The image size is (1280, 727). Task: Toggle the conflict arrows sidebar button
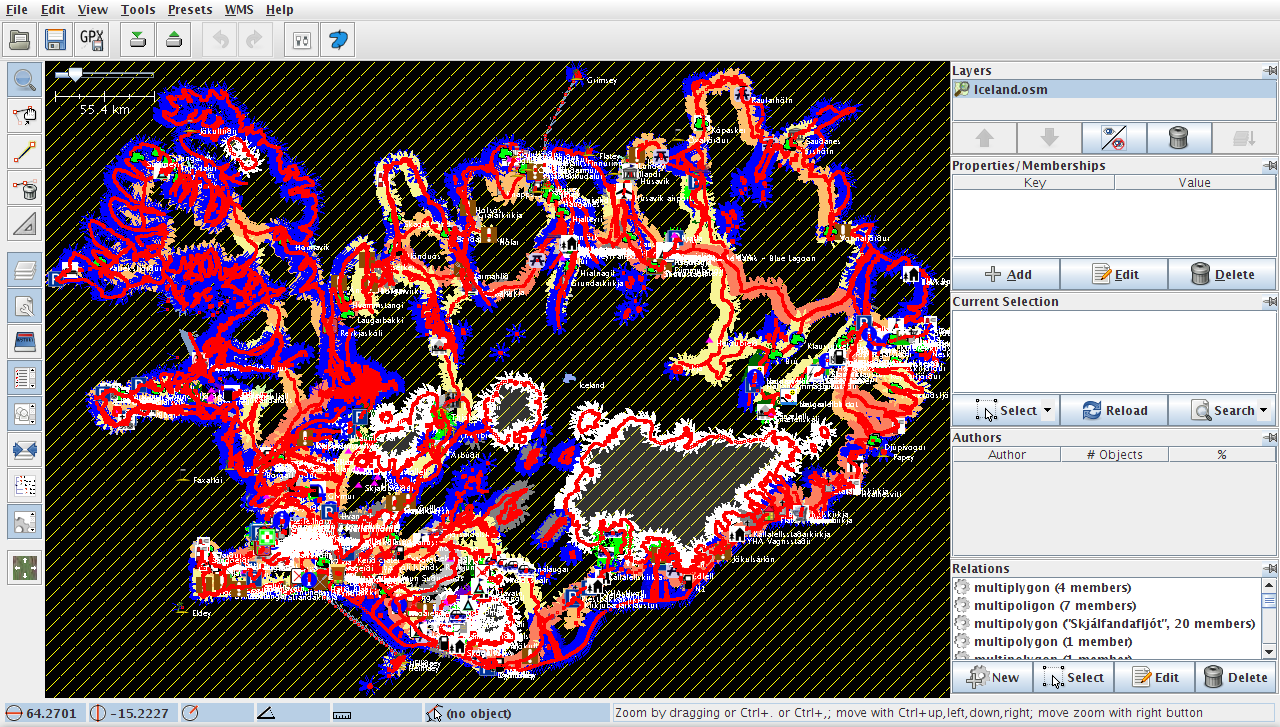point(25,449)
